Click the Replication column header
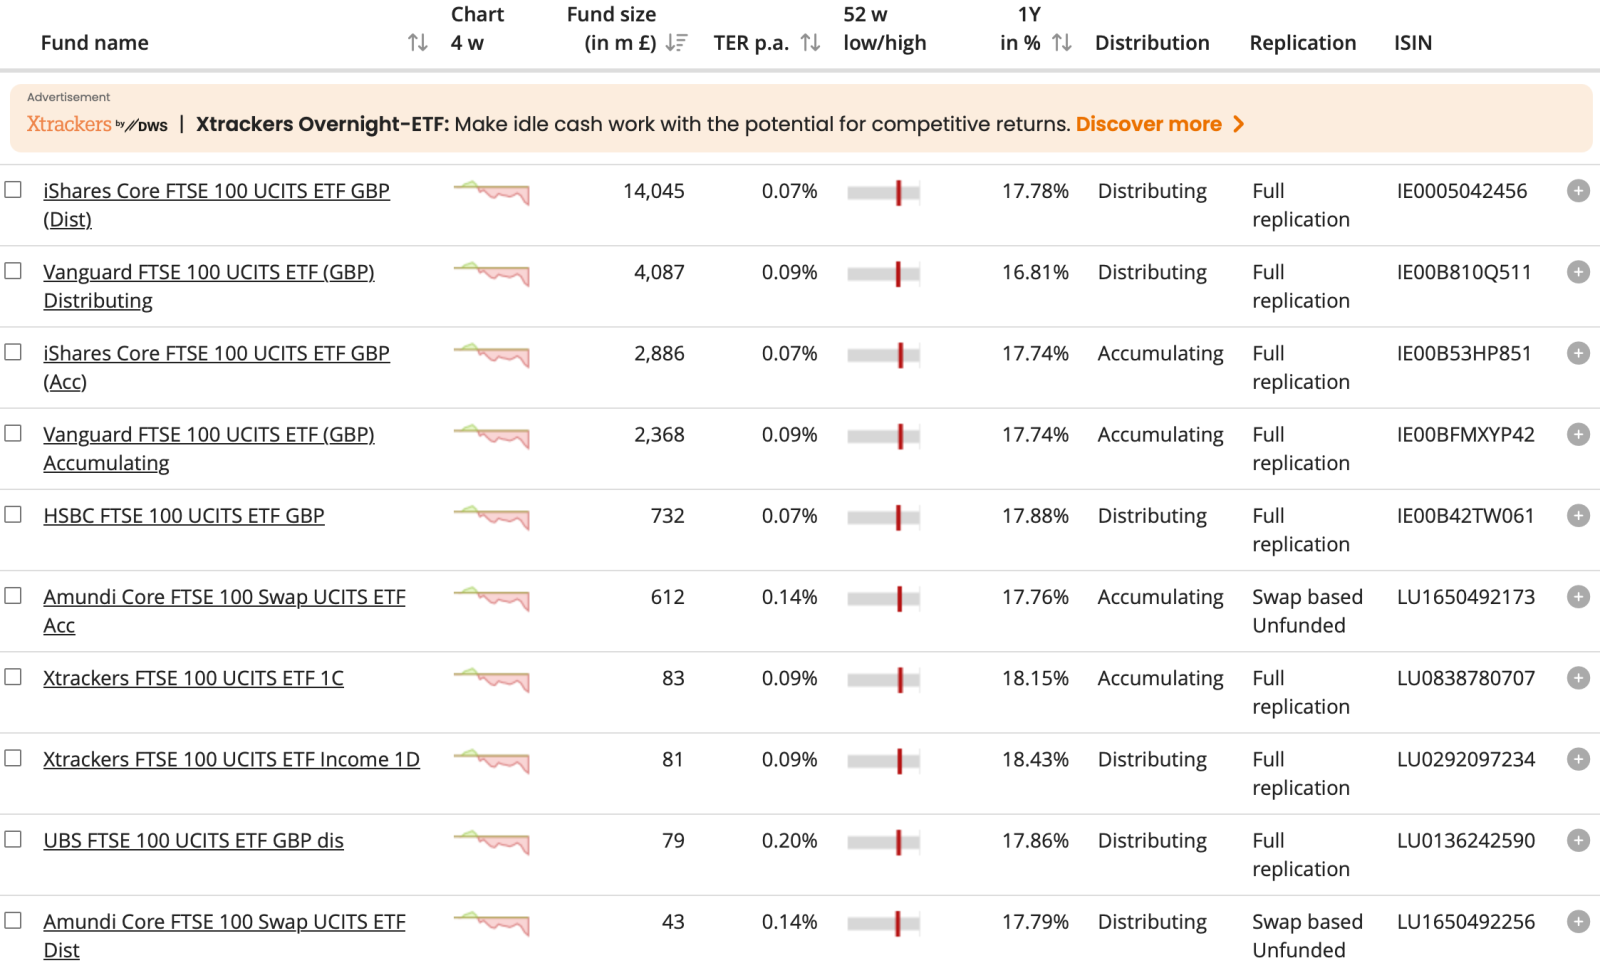Screen dimensions: 1600x973 [1302, 43]
